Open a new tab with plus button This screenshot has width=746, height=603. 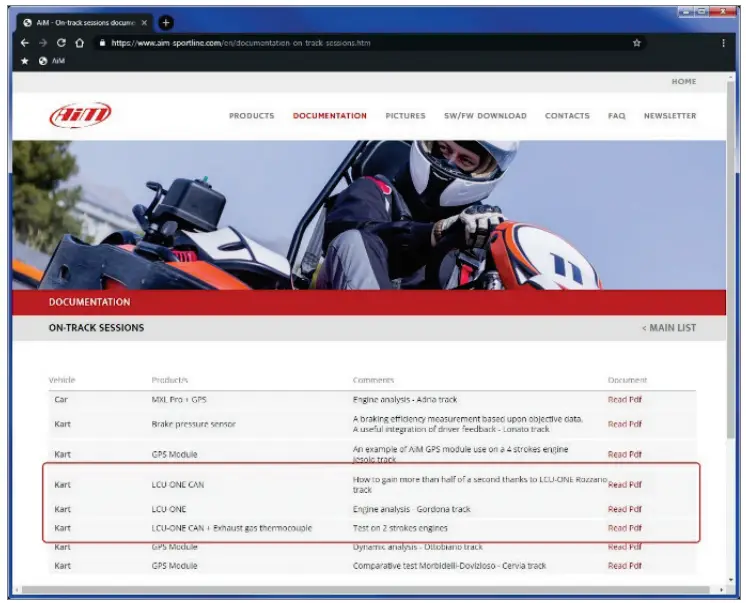[x=166, y=22]
